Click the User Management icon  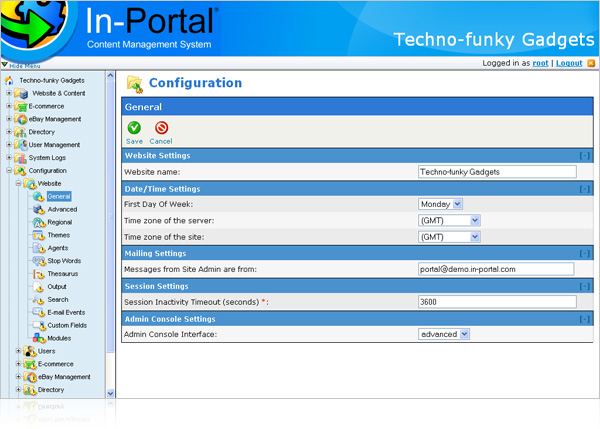coord(21,145)
